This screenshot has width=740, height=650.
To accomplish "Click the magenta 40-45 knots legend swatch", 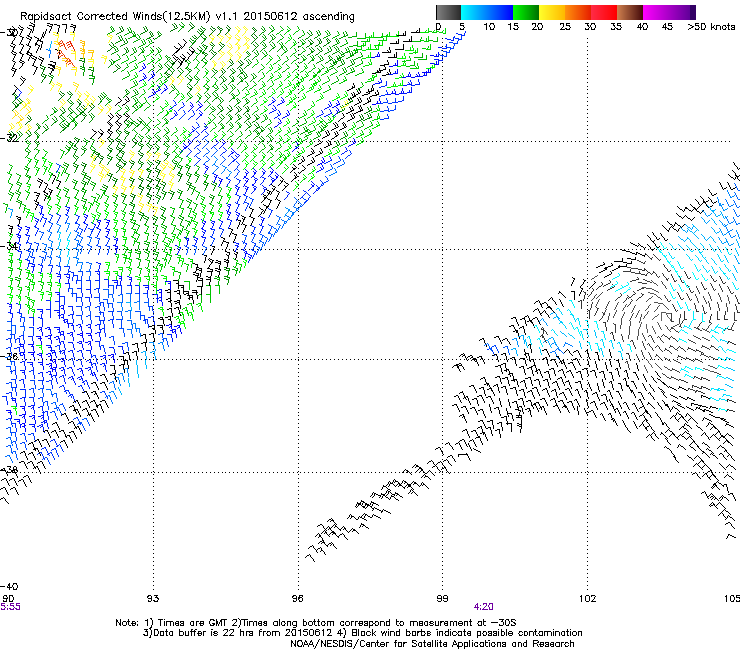I will click(x=656, y=12).
